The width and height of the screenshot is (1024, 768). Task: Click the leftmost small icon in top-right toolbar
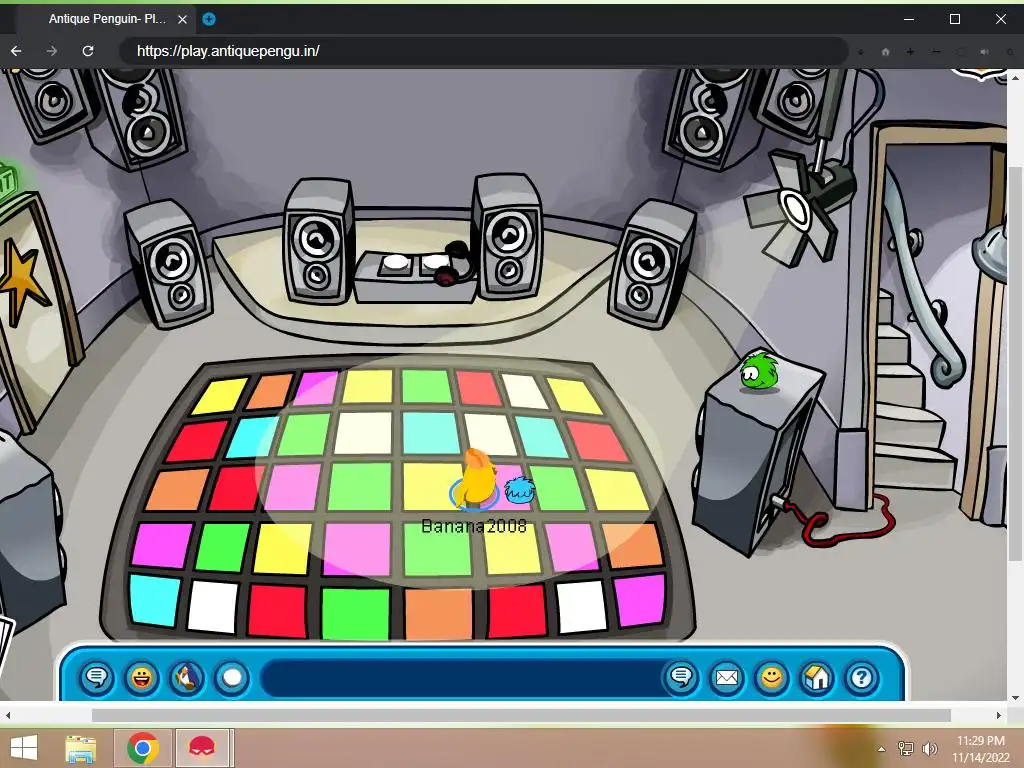pos(861,52)
